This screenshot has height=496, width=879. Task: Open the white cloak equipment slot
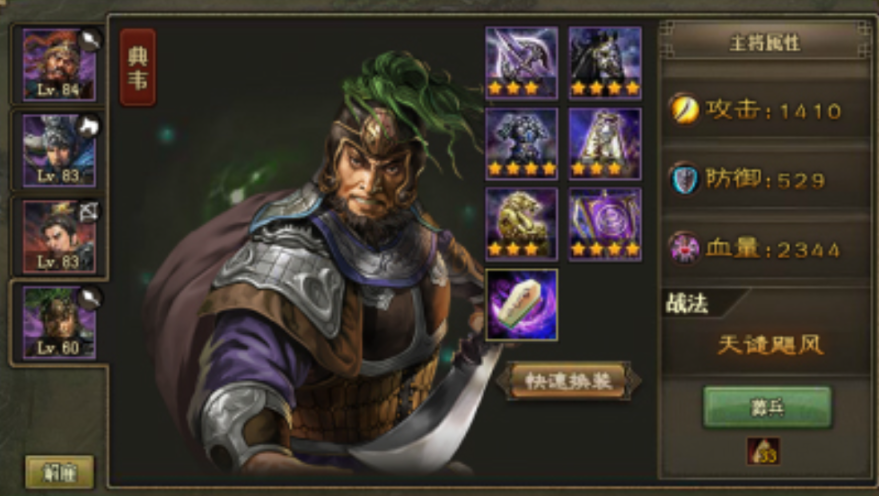pyautogui.click(x=605, y=143)
